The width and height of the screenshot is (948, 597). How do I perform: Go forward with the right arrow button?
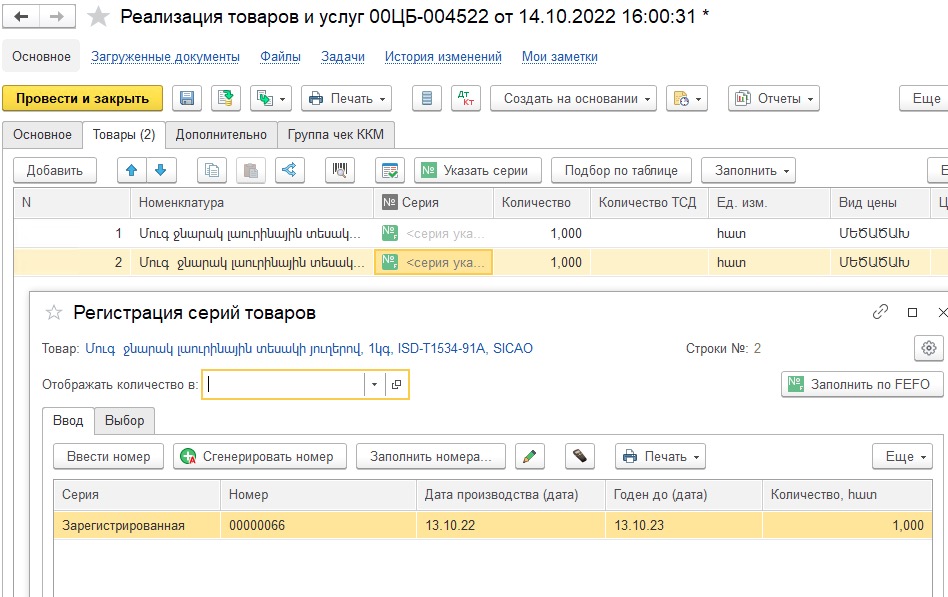(57, 16)
